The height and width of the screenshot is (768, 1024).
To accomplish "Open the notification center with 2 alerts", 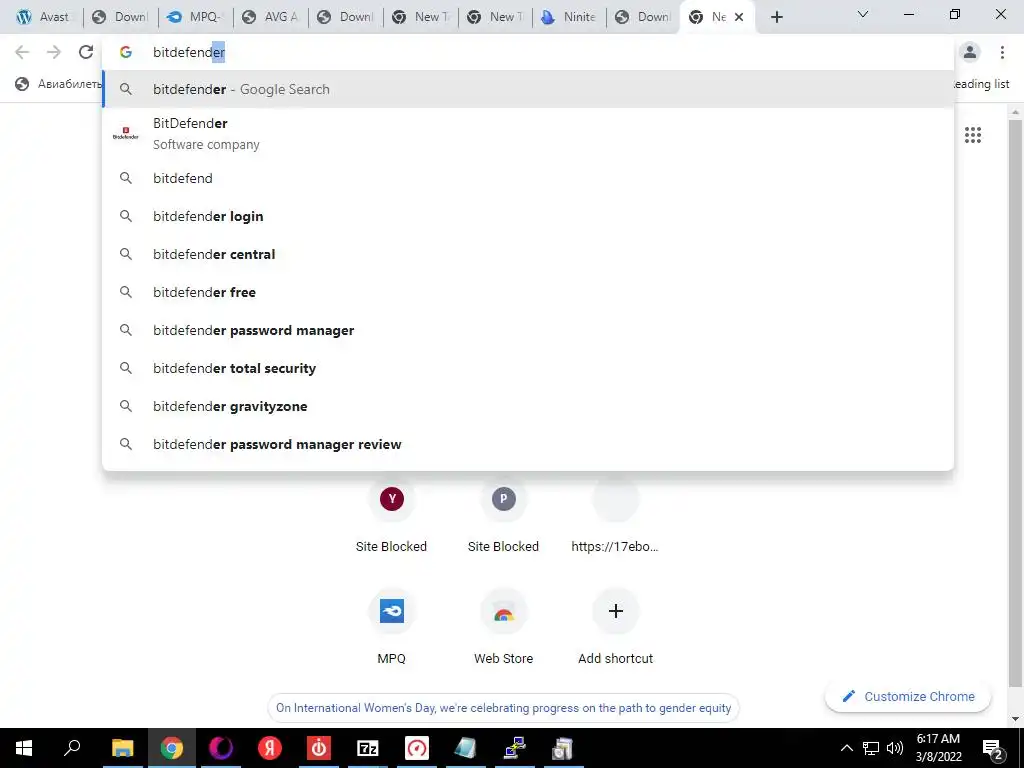I will (992, 748).
